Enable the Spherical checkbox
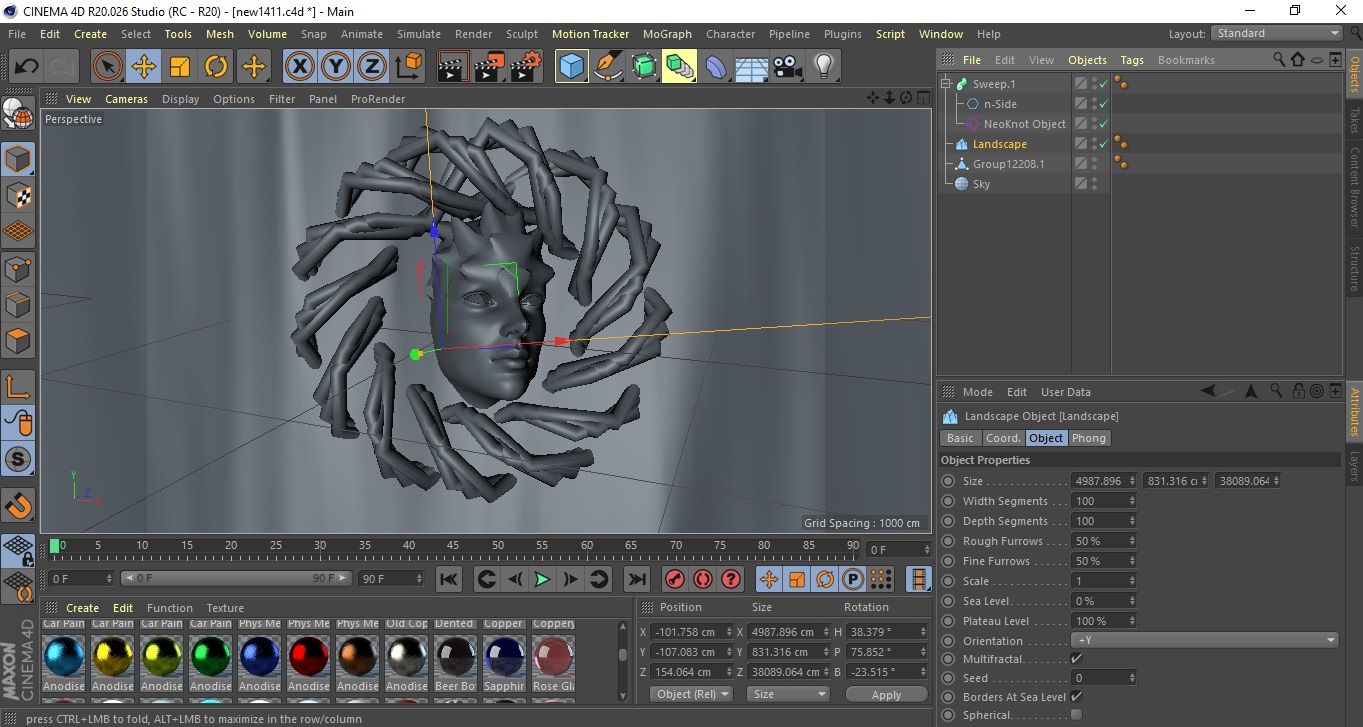The width and height of the screenshot is (1363, 727). point(1076,715)
